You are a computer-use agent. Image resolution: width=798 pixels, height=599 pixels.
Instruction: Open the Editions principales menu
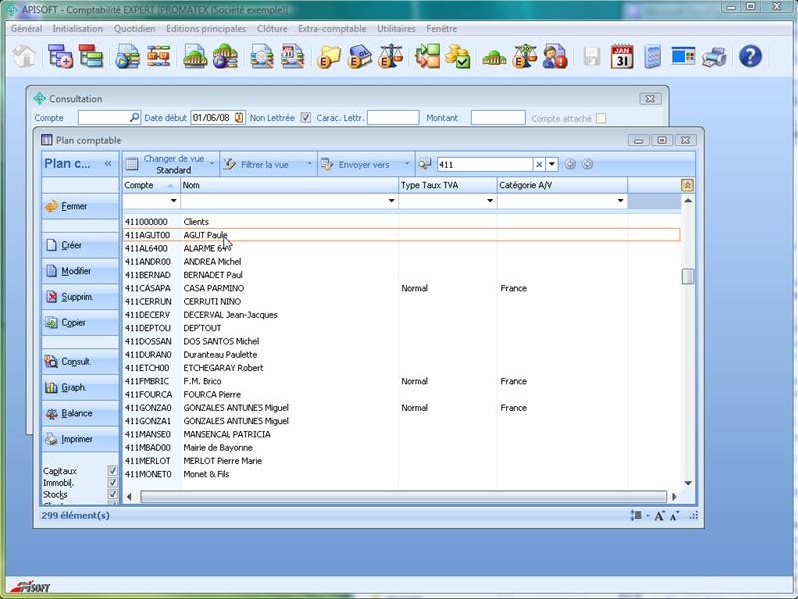point(206,29)
